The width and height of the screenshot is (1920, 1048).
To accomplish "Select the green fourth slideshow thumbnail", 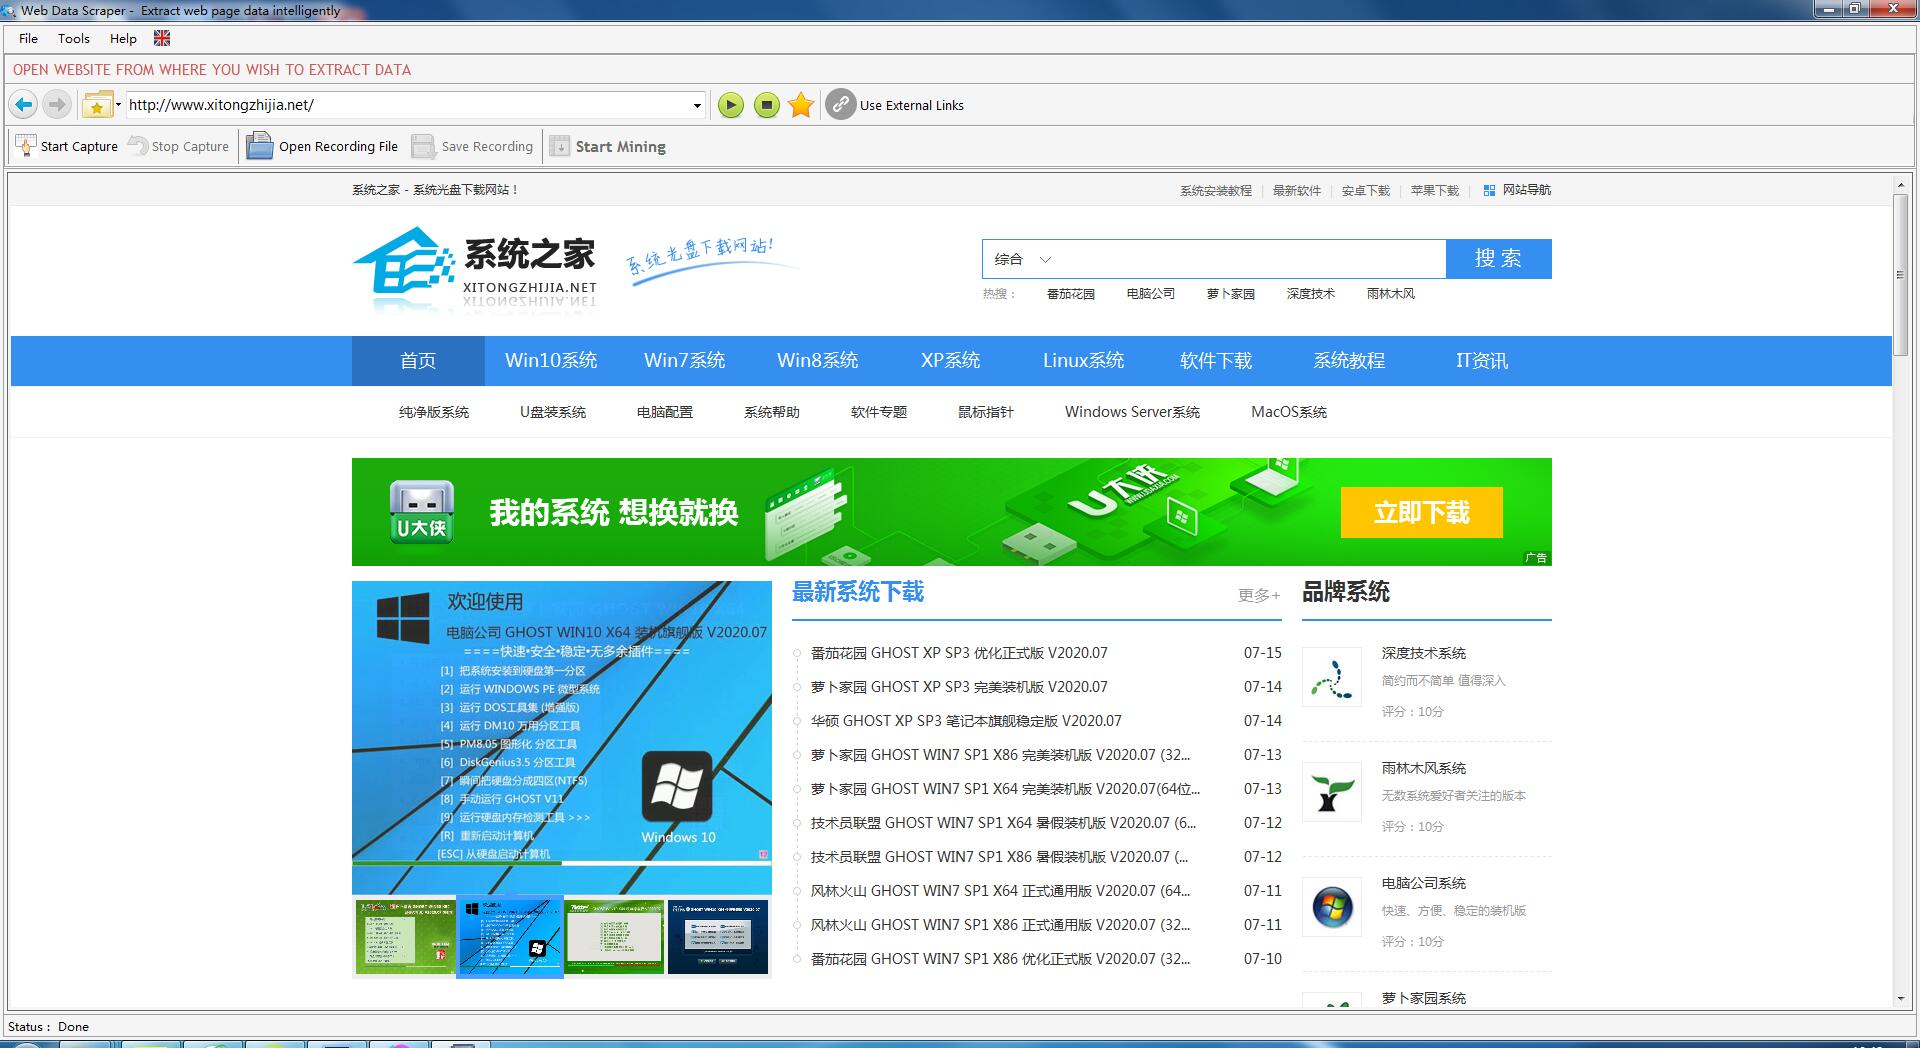I will (x=614, y=937).
